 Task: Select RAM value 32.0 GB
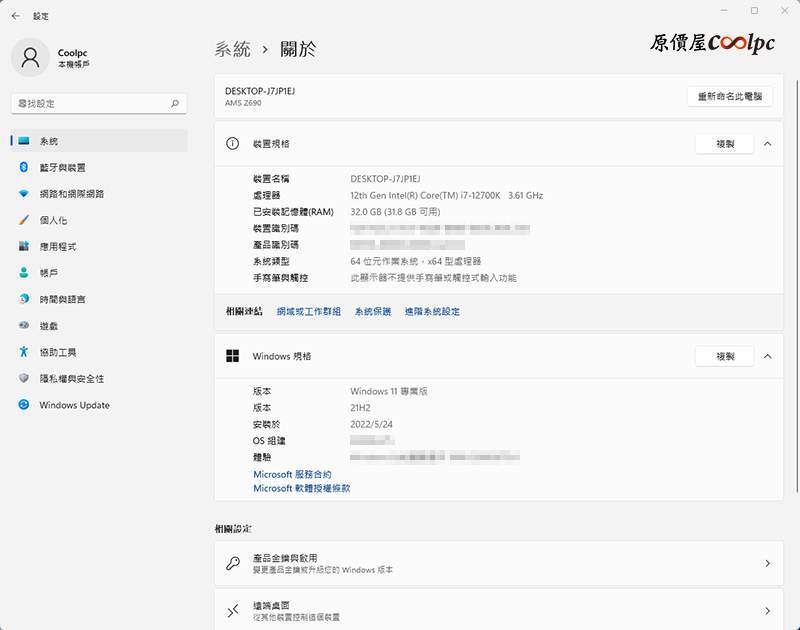pyautogui.click(x=395, y=212)
